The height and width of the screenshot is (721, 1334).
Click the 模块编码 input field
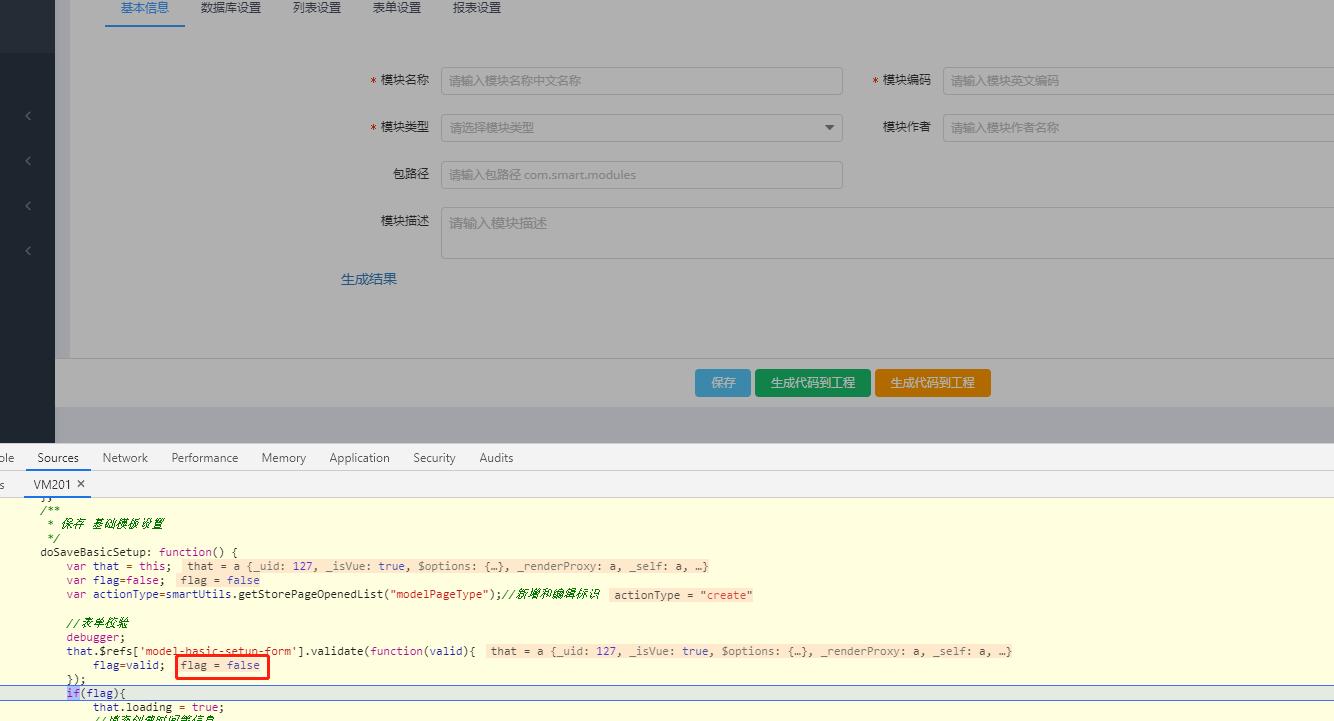(x=1138, y=81)
